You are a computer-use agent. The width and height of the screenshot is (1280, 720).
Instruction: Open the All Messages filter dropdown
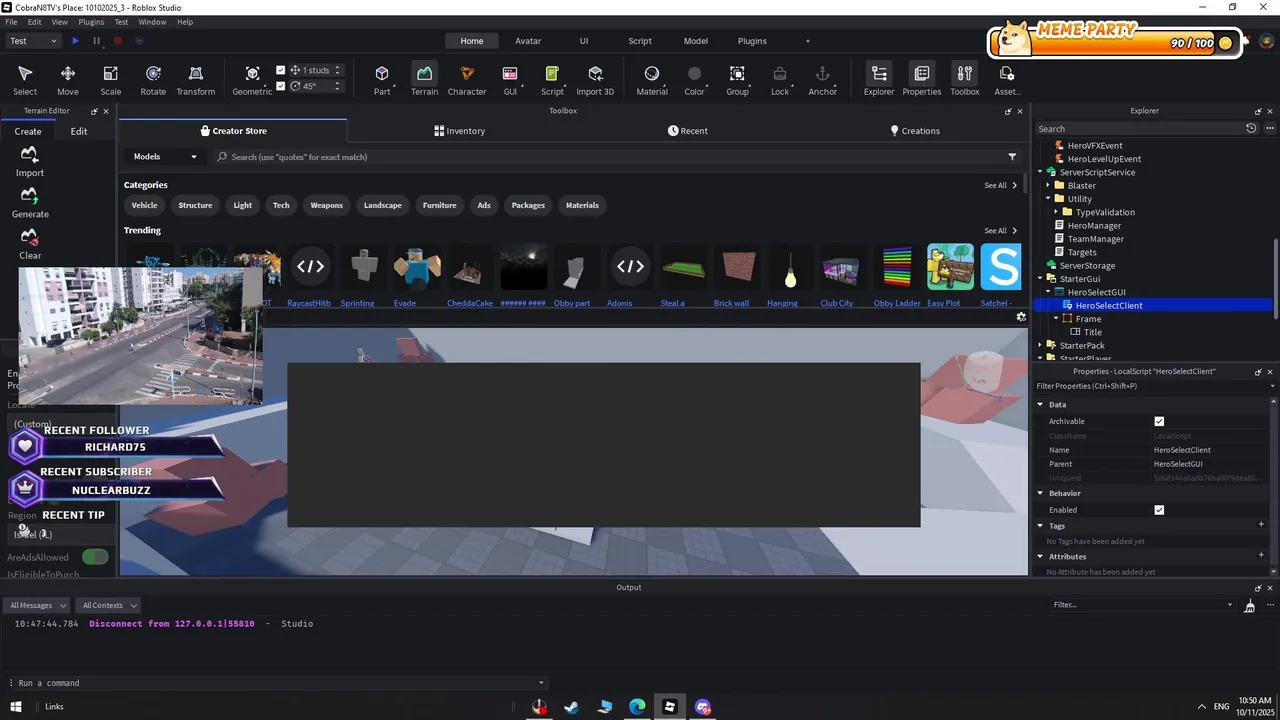click(x=37, y=605)
